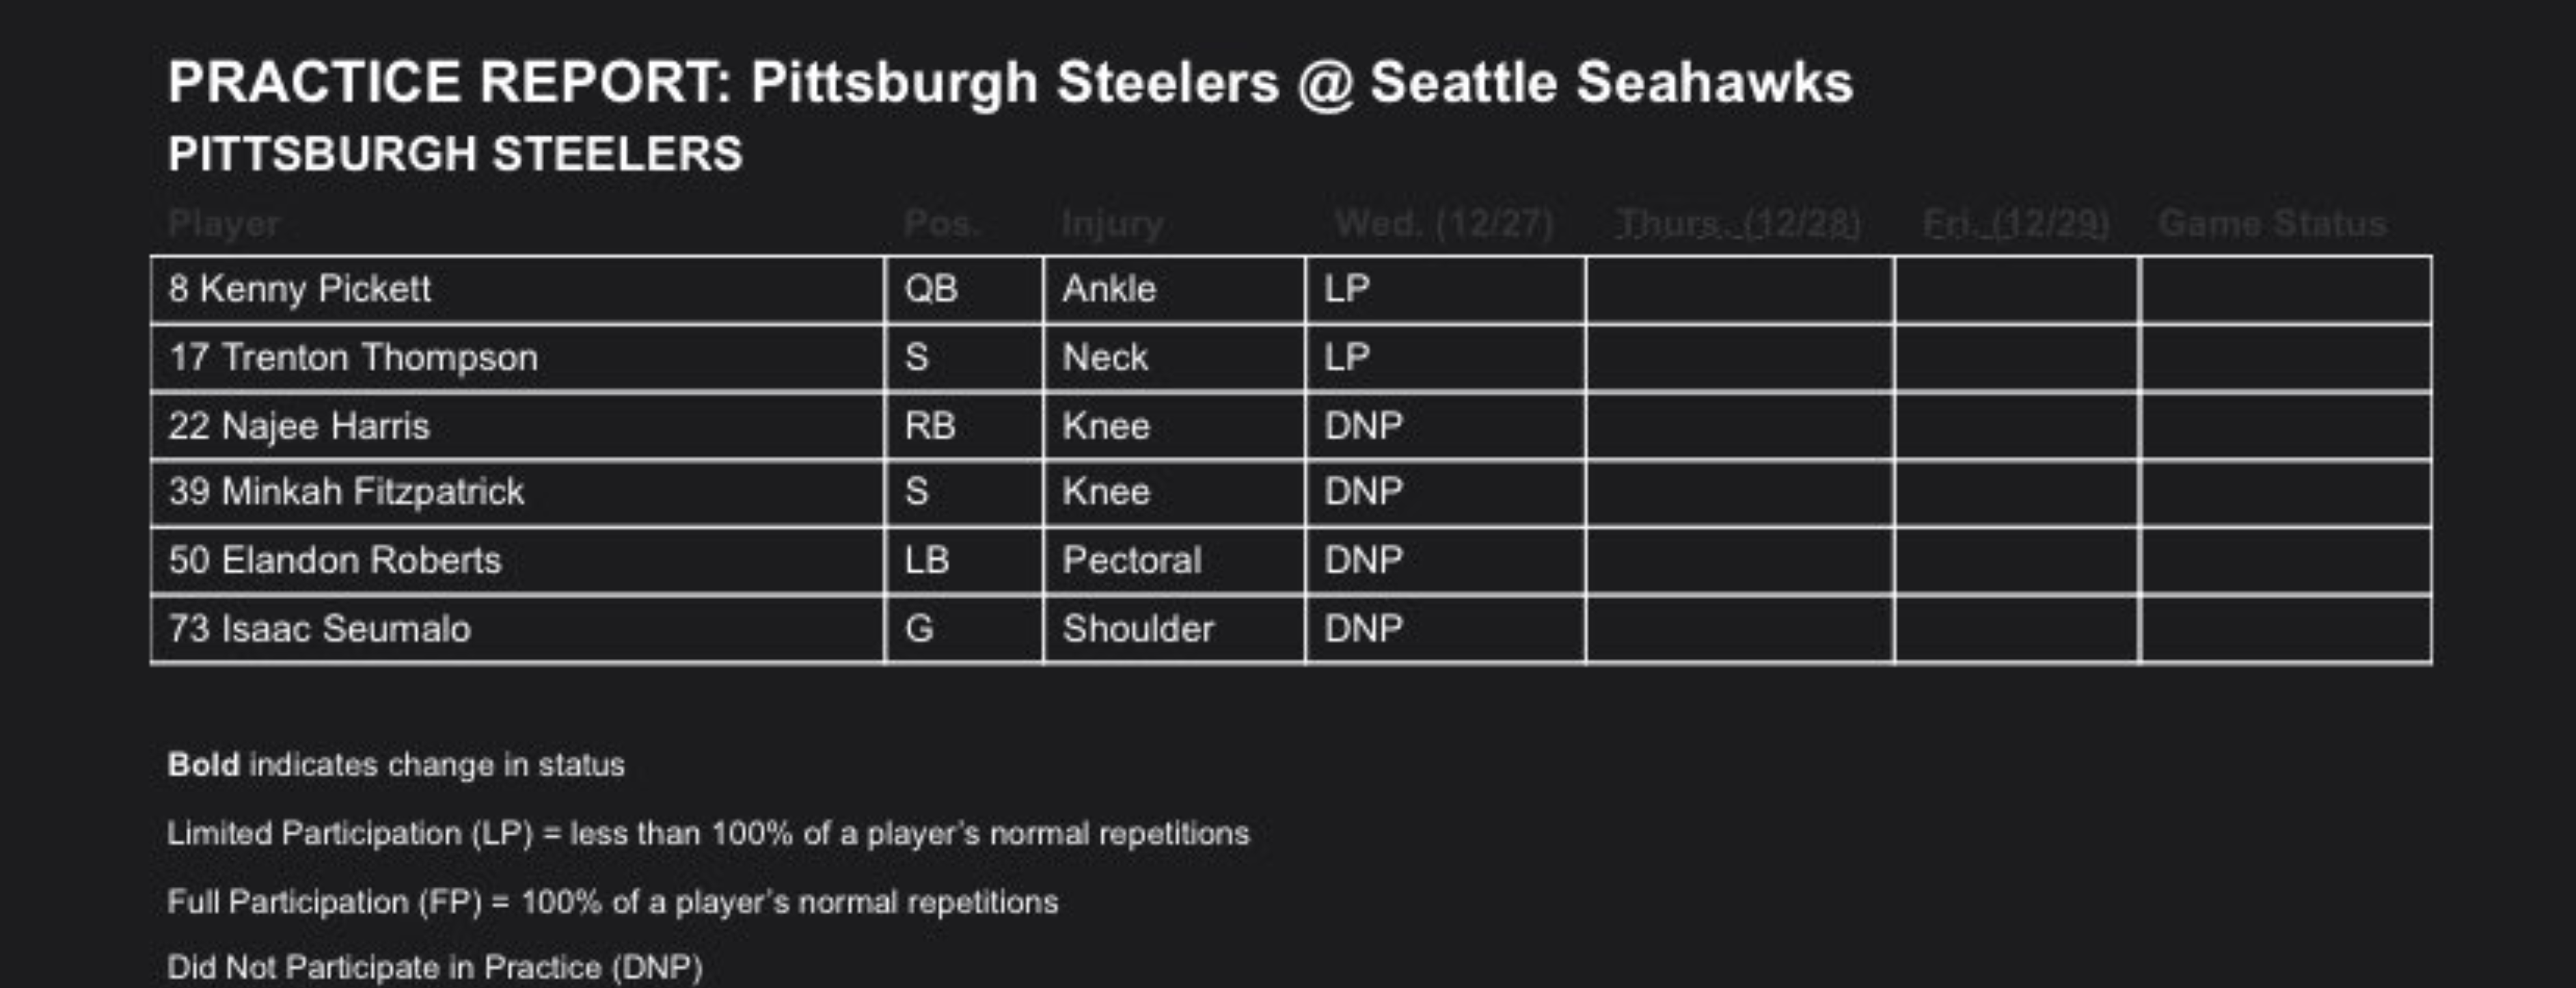Click the LB position cell
The image size is (2576, 988).
[927, 560]
